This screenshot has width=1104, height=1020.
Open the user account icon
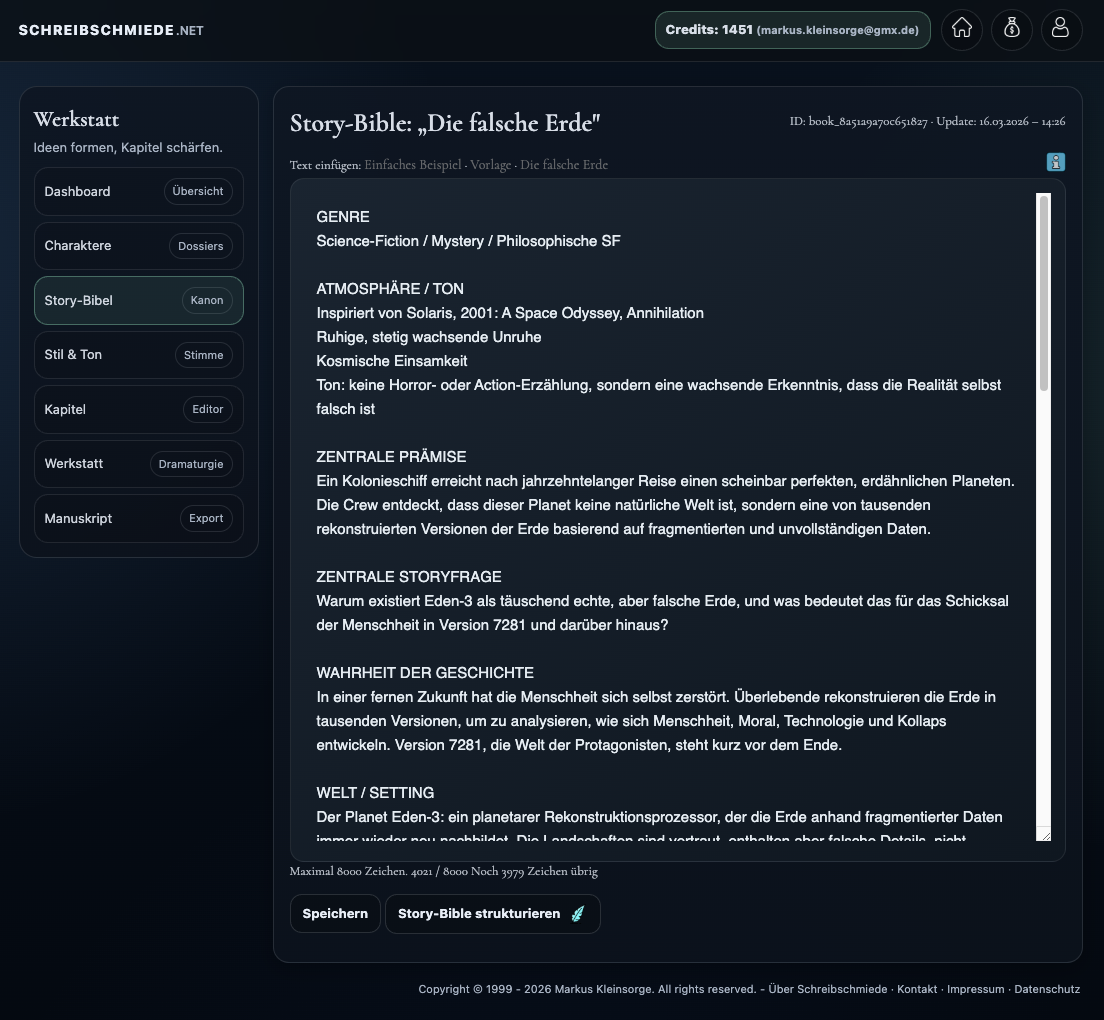[1061, 30]
